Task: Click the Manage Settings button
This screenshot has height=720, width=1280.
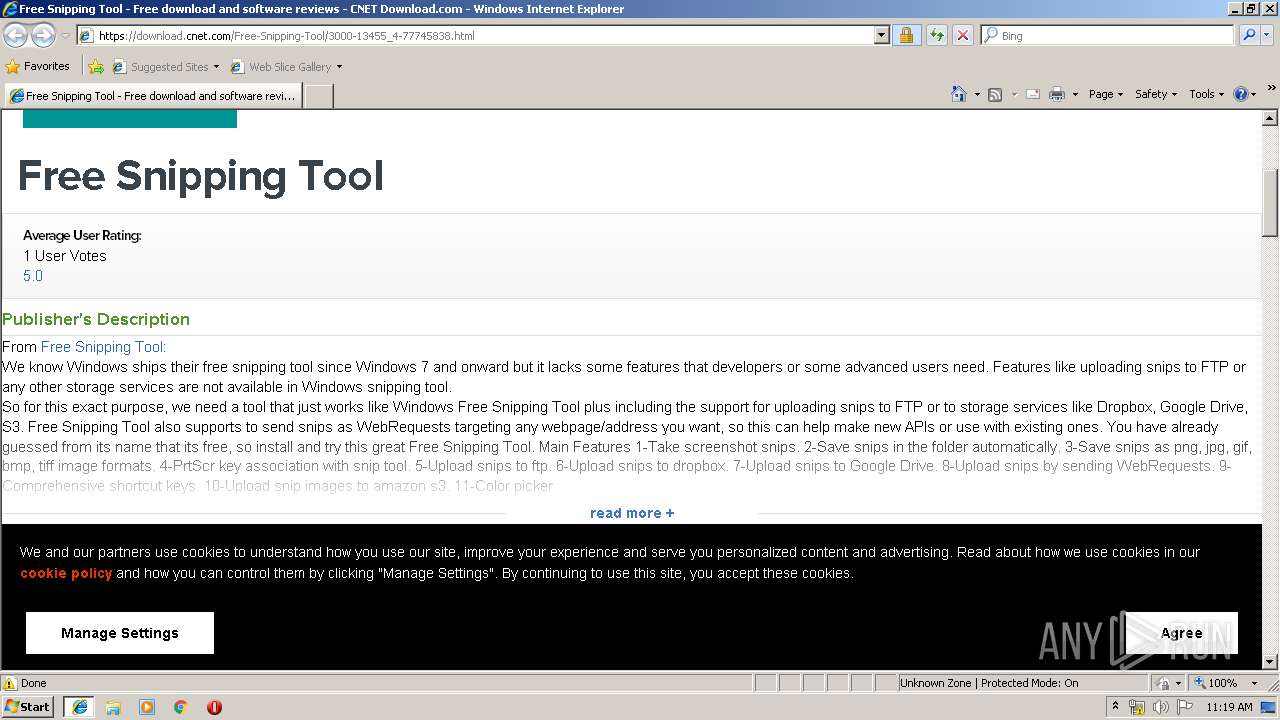Action: pyautogui.click(x=120, y=633)
